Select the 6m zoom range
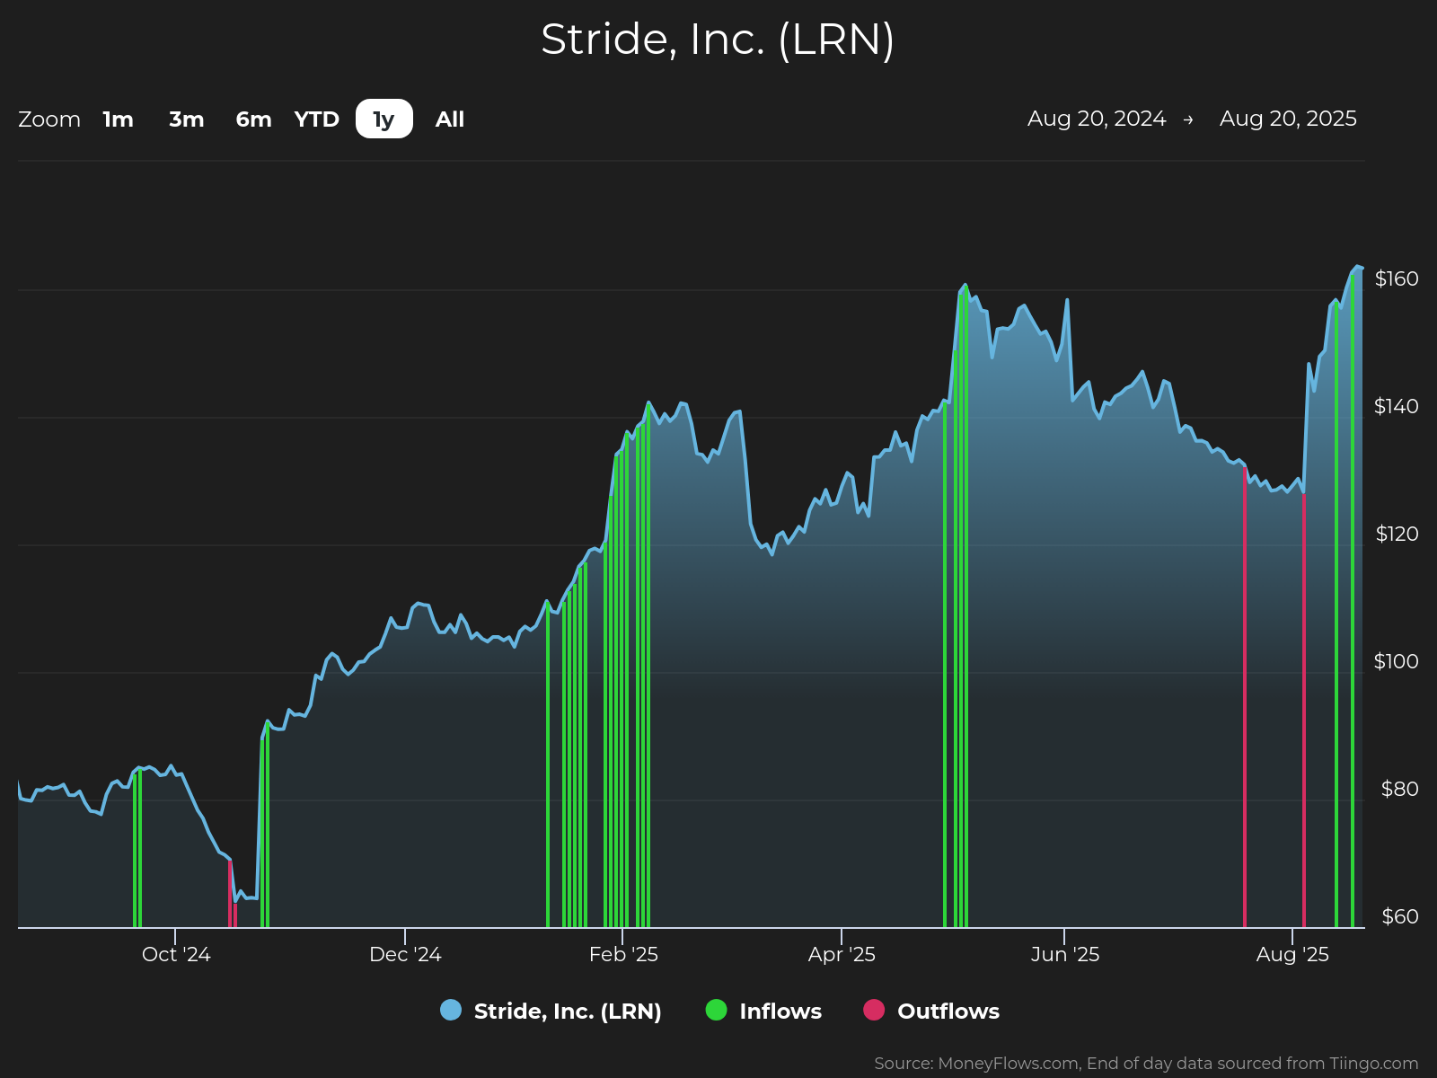The height and width of the screenshot is (1078, 1437). click(x=253, y=119)
